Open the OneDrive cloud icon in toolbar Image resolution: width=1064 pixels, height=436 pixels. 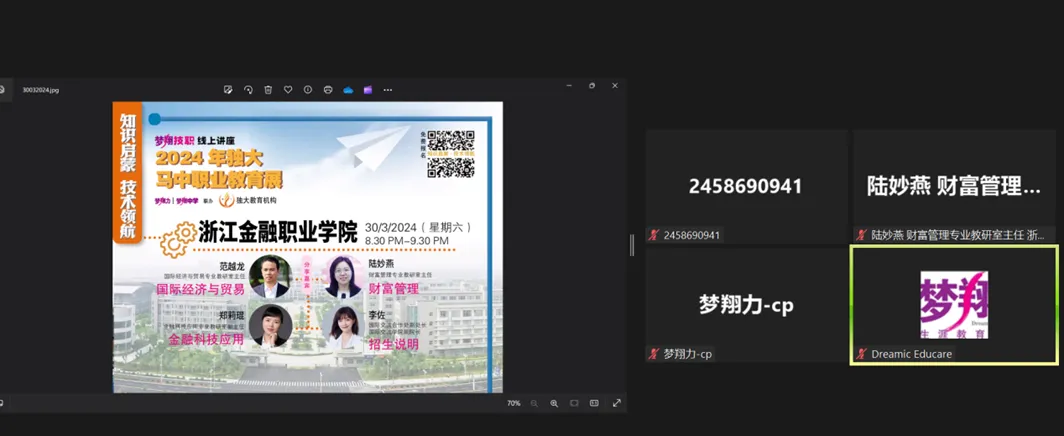click(x=348, y=90)
